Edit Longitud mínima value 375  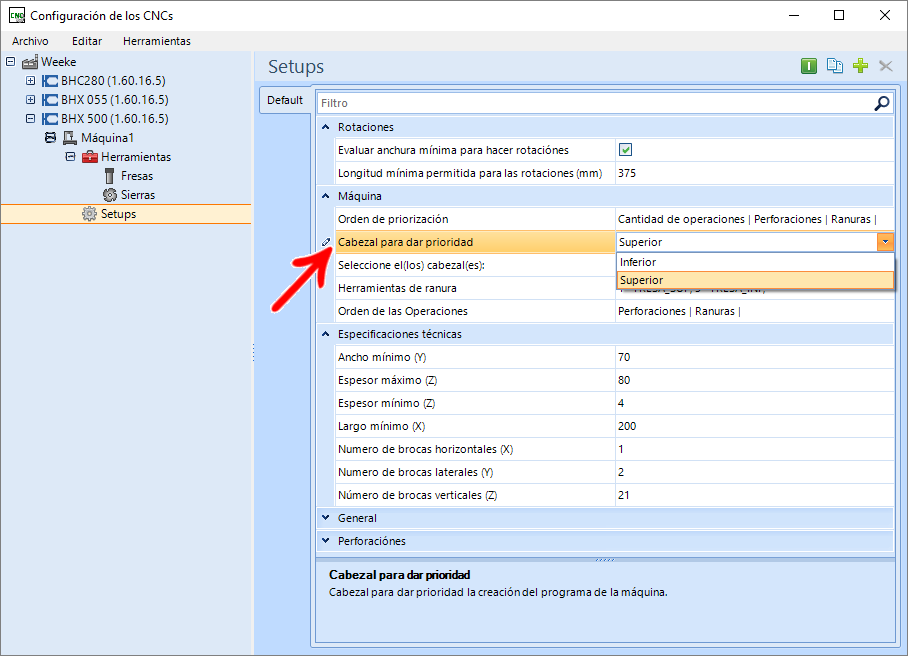(x=755, y=173)
